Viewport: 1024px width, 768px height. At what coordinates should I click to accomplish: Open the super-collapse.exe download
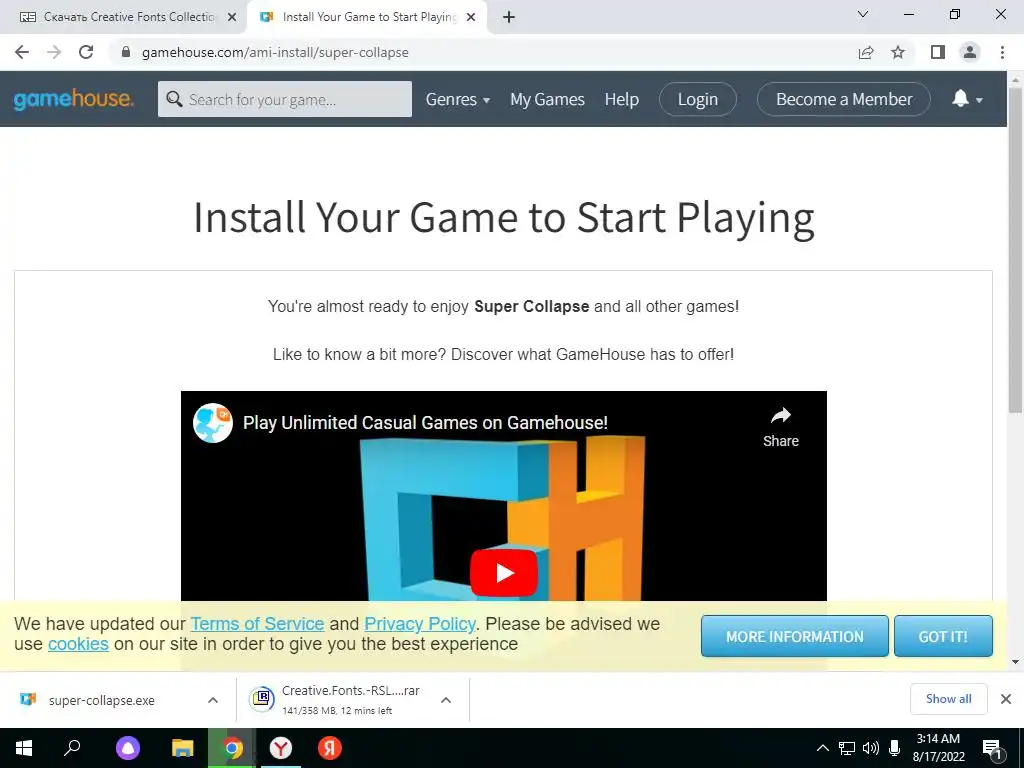(101, 700)
